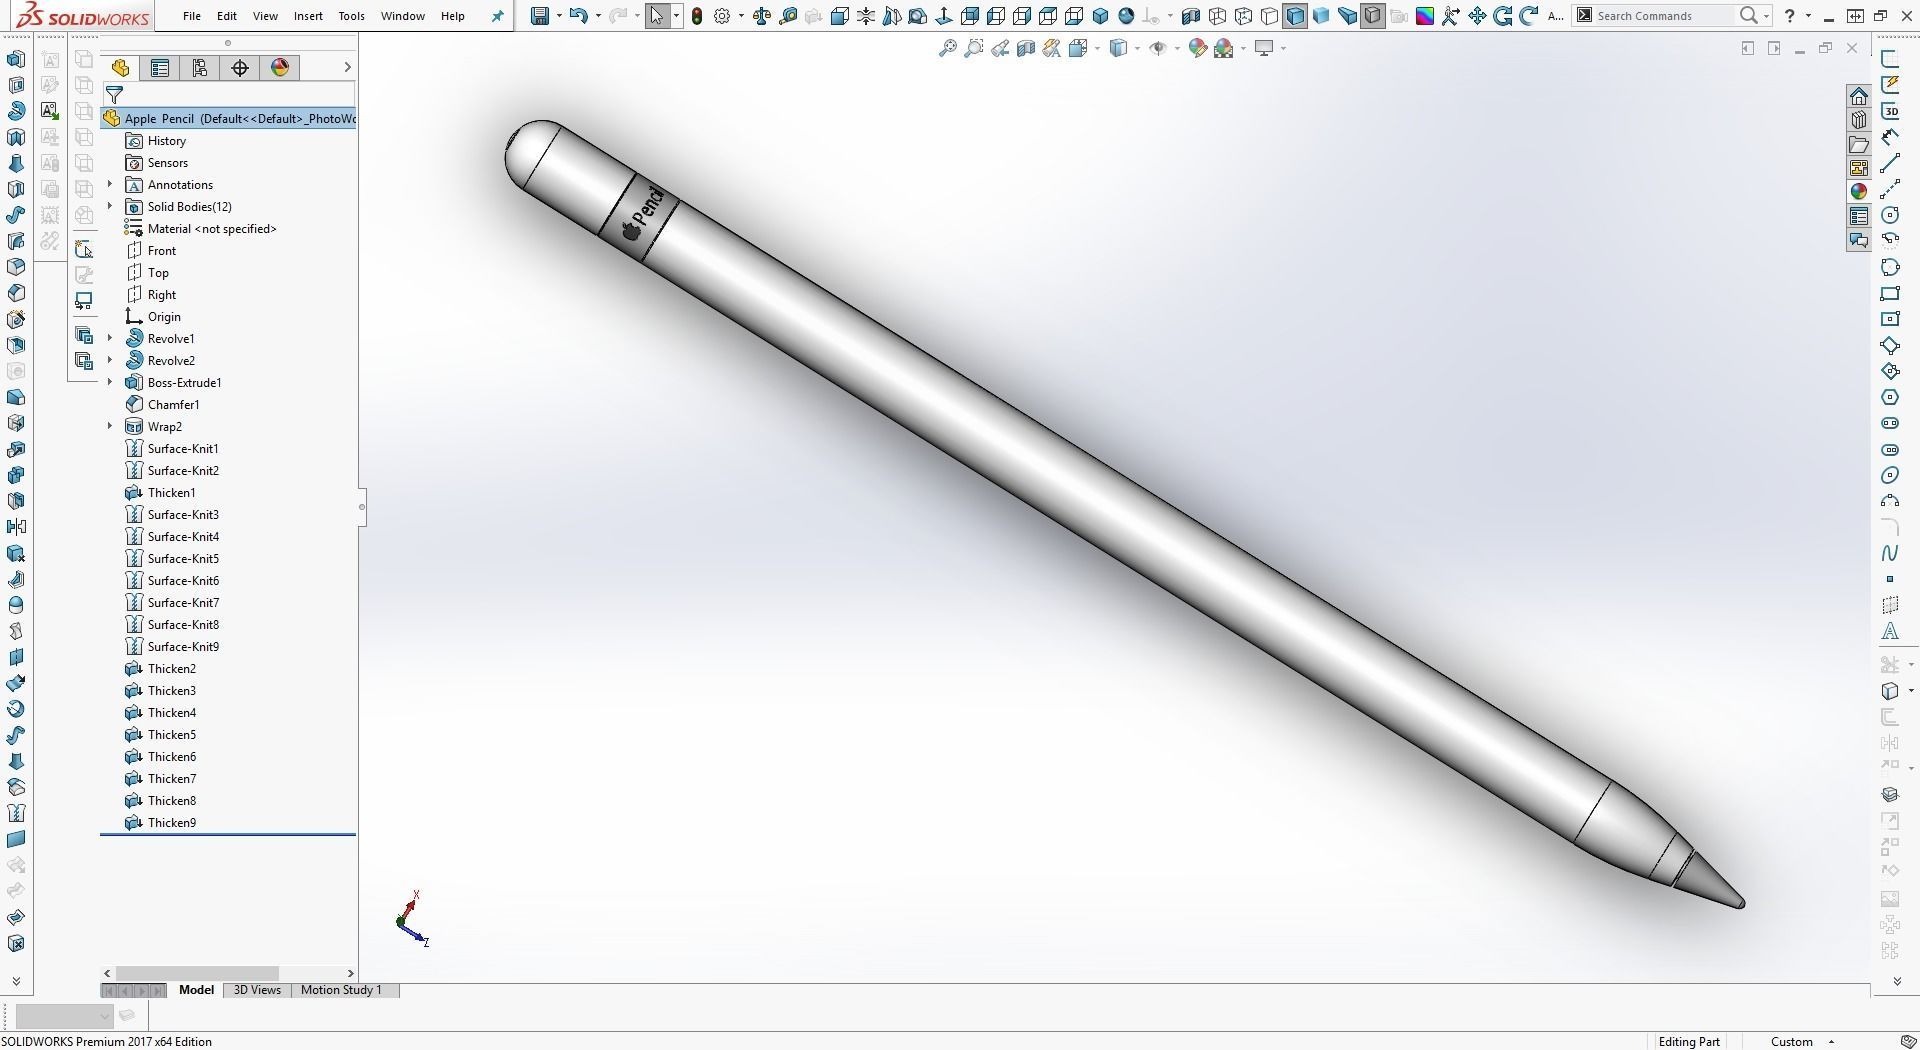Viewport: 1920px width, 1050px height.
Task: Click the Zoom to Fit magnifier icon
Action: pos(948,48)
